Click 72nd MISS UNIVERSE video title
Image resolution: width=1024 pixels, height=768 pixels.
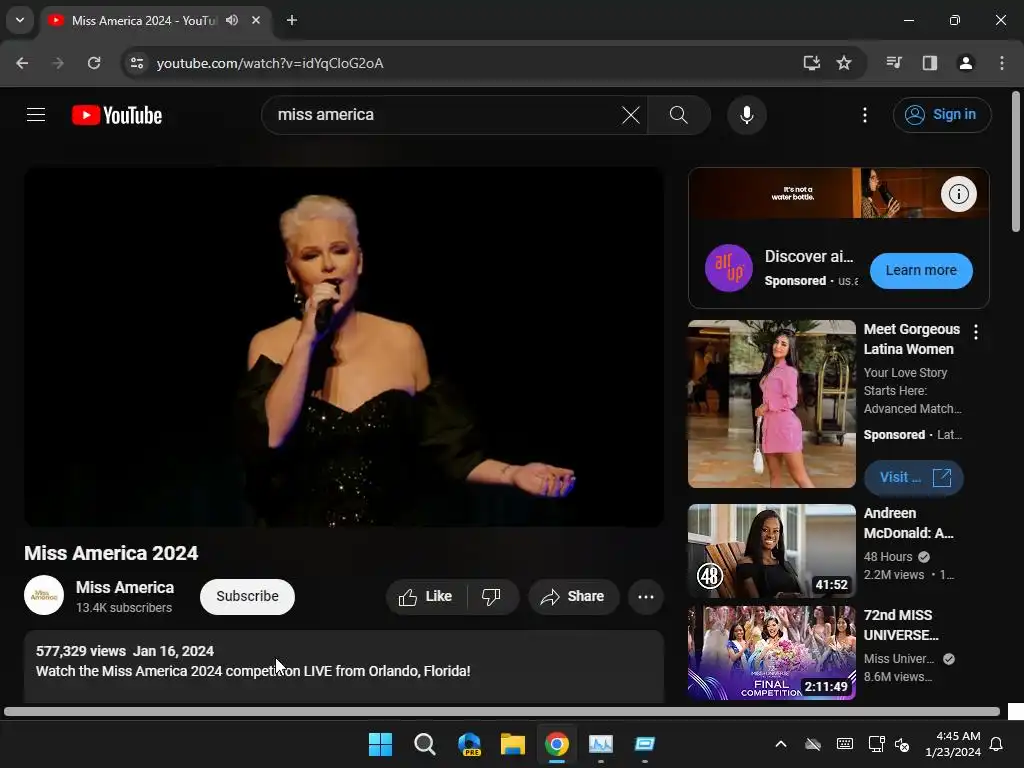tap(901, 625)
